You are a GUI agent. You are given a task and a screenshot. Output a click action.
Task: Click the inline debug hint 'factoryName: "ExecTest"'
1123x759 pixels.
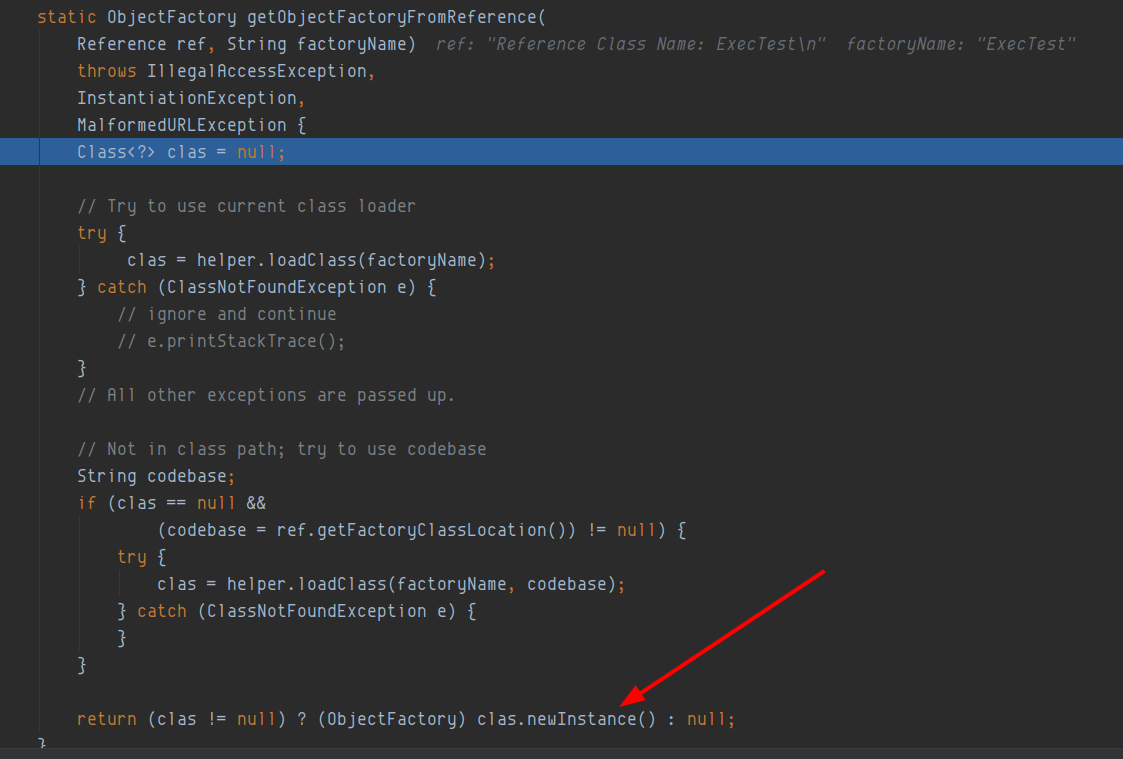click(960, 44)
